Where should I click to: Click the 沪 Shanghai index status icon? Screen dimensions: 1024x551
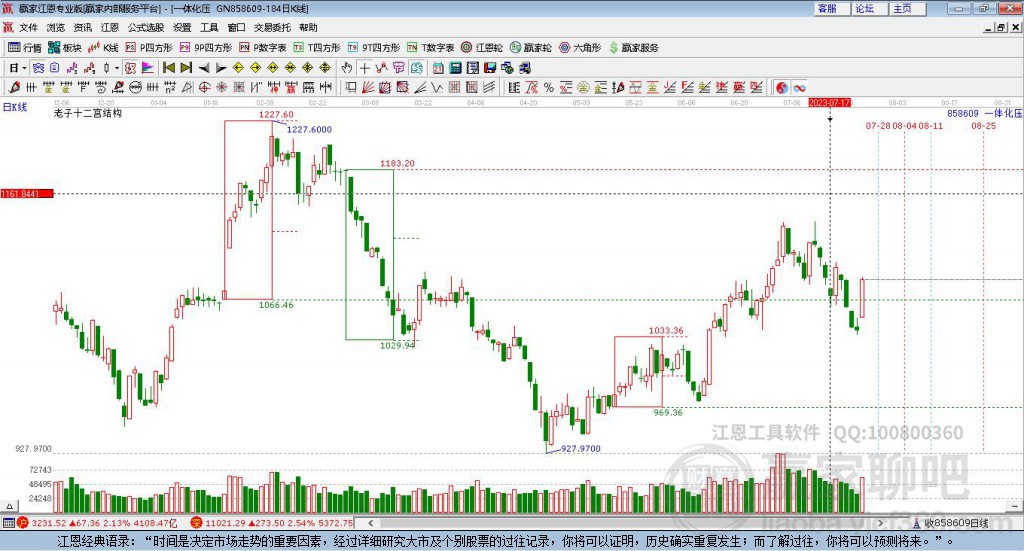coord(23,523)
